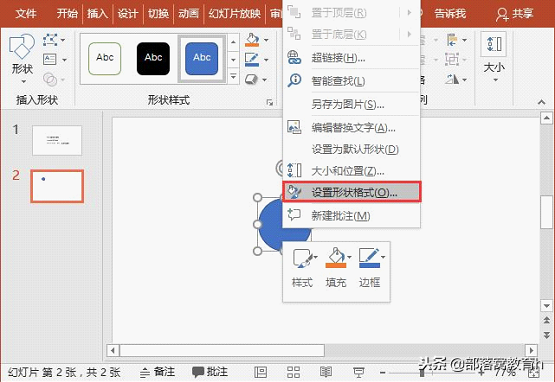This screenshot has height=382, width=555.
Task: Open the 样式 style mini toolbar button
Action: pyautogui.click(x=303, y=268)
